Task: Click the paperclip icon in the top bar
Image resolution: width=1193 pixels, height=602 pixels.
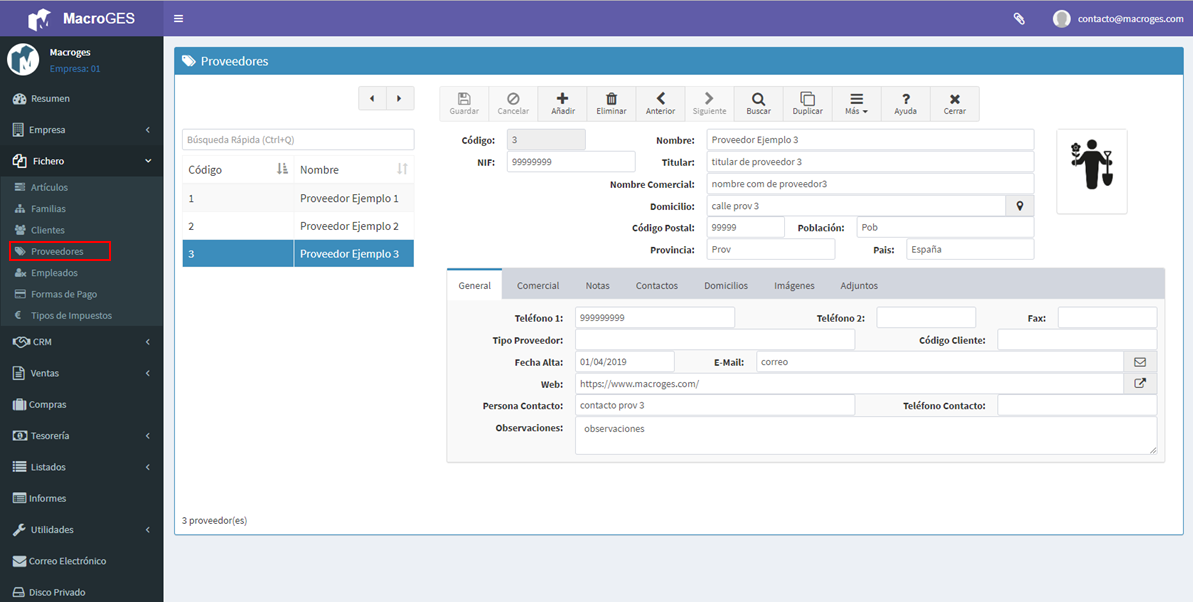Action: (1019, 18)
